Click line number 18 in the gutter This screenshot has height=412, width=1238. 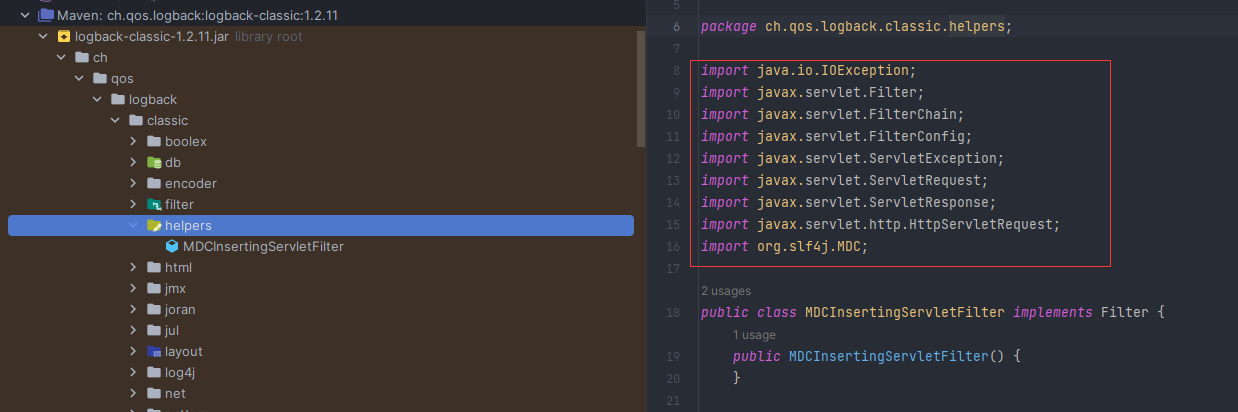pos(673,313)
